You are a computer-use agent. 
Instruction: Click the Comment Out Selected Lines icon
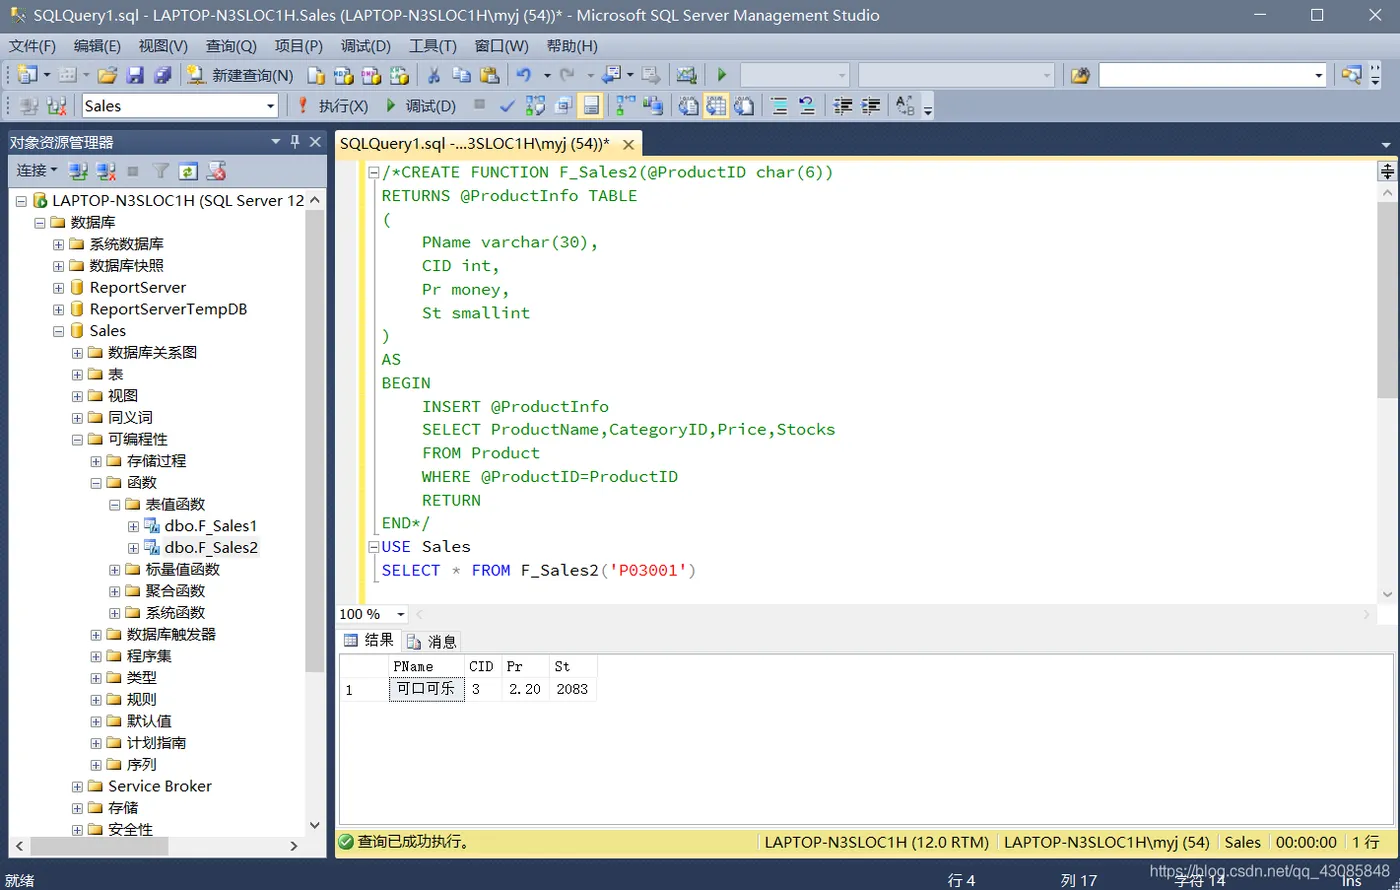click(x=779, y=106)
